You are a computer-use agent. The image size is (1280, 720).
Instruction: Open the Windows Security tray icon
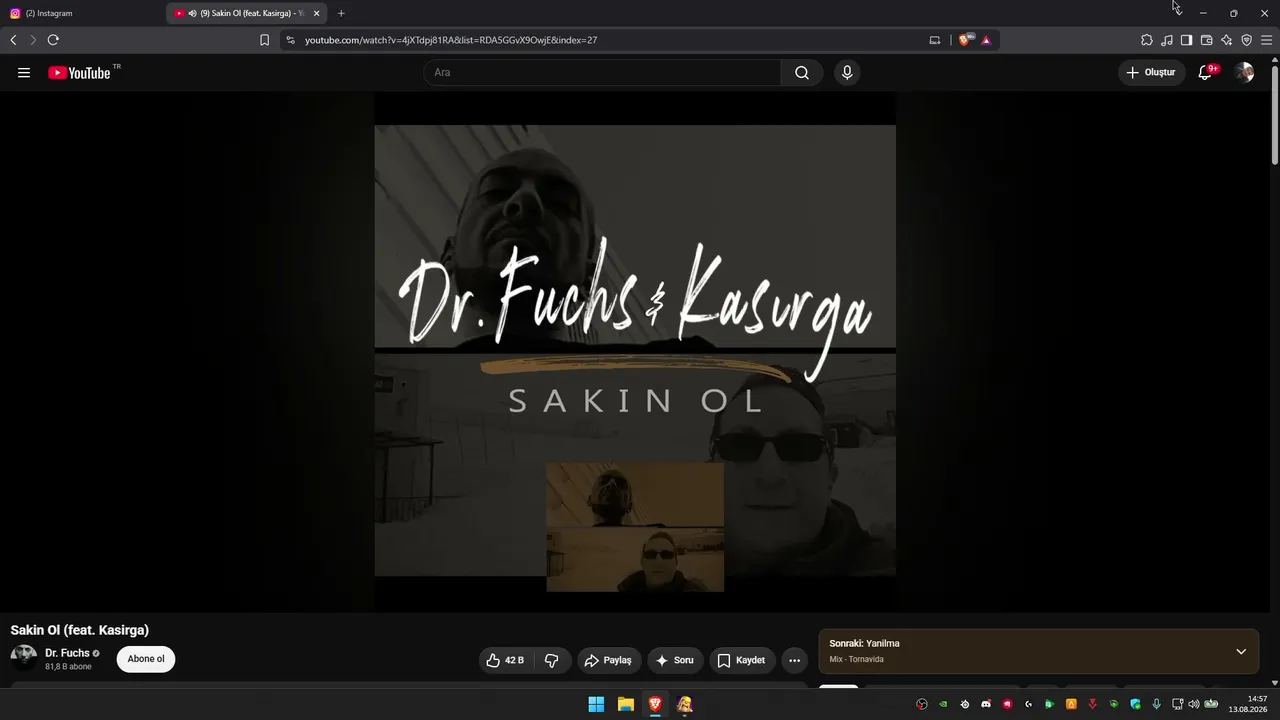[x=1135, y=704]
